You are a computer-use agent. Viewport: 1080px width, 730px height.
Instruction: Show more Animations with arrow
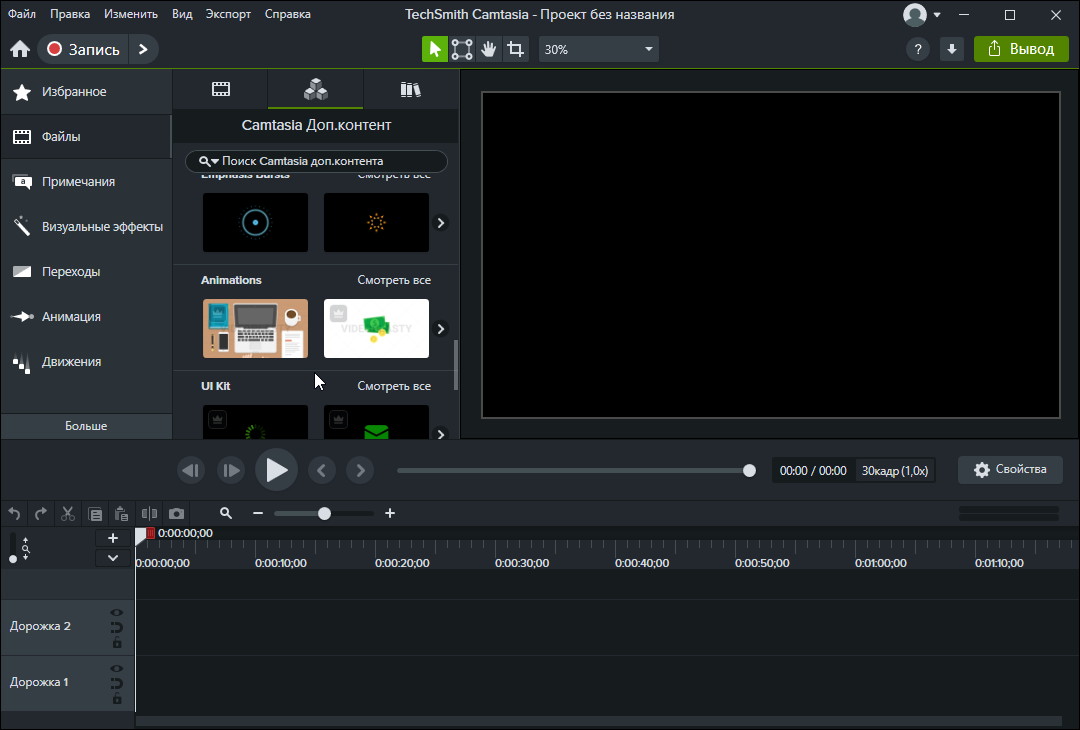[441, 329]
